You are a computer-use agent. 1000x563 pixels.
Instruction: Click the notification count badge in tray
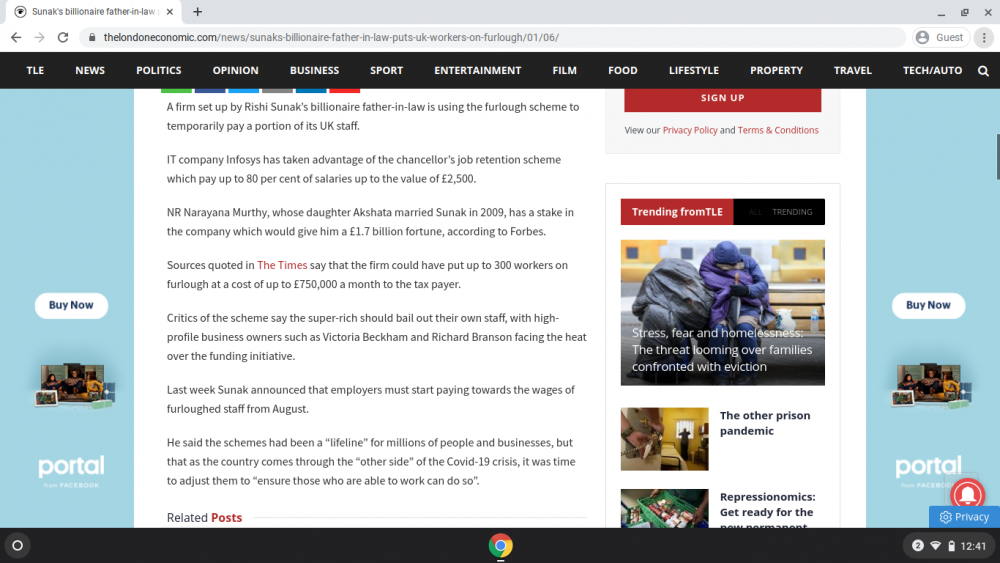(917, 546)
